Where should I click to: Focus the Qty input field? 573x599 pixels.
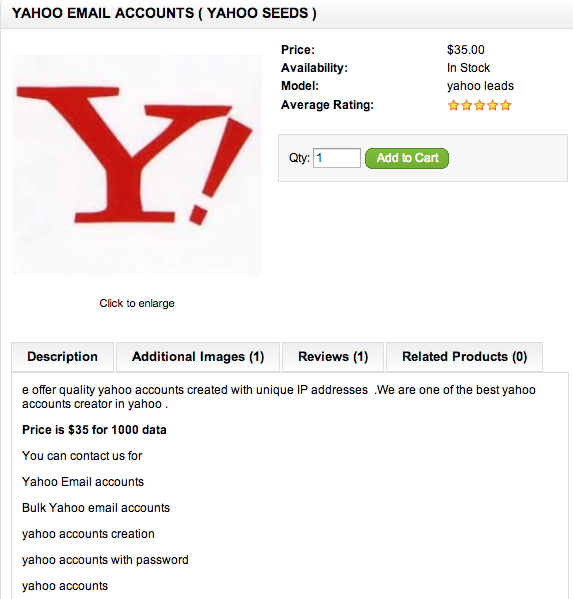[337, 158]
